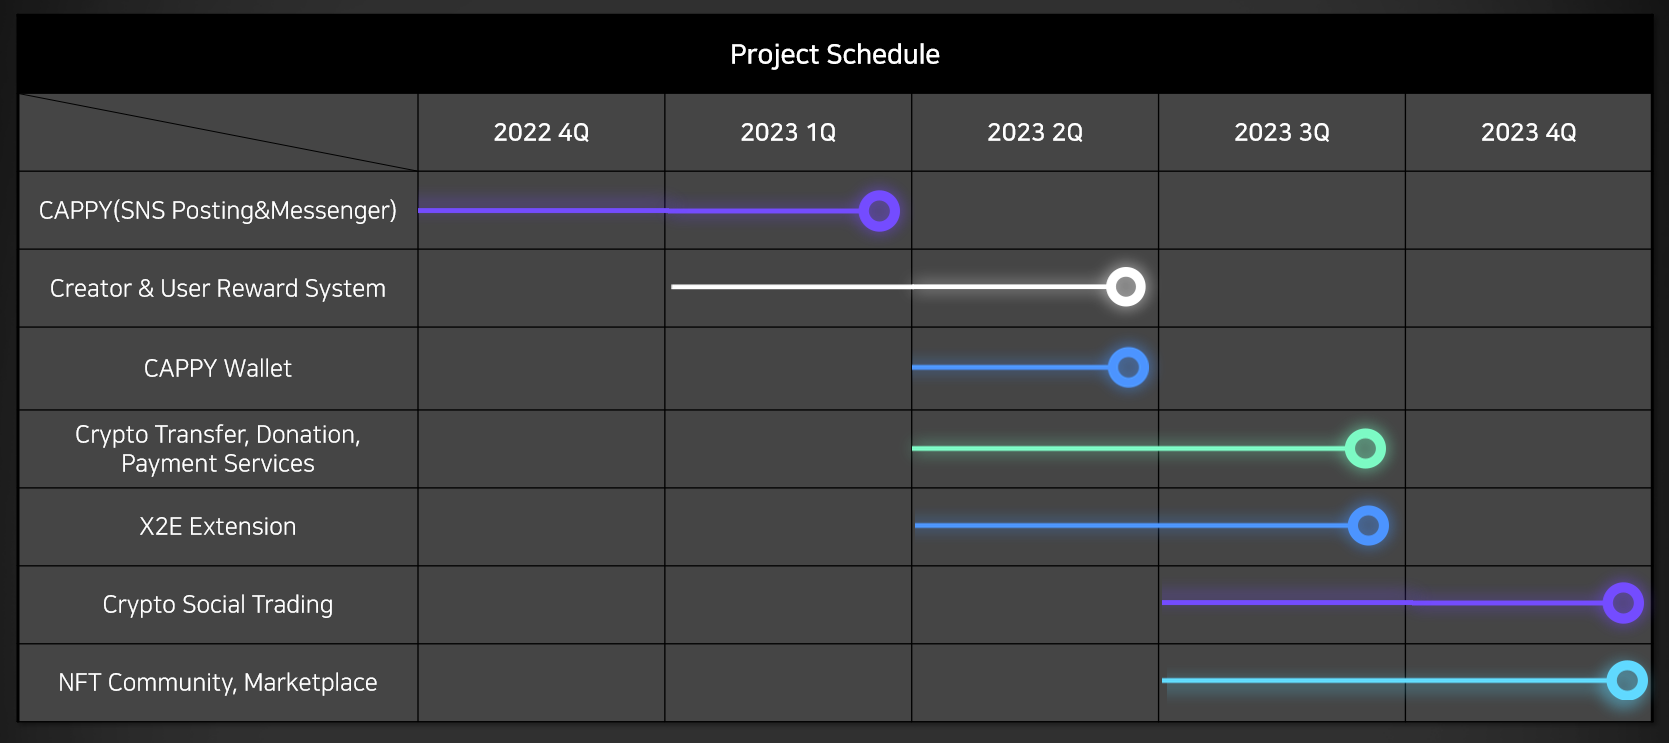Click the CAPPY SNS Posting purple end marker

point(879,211)
